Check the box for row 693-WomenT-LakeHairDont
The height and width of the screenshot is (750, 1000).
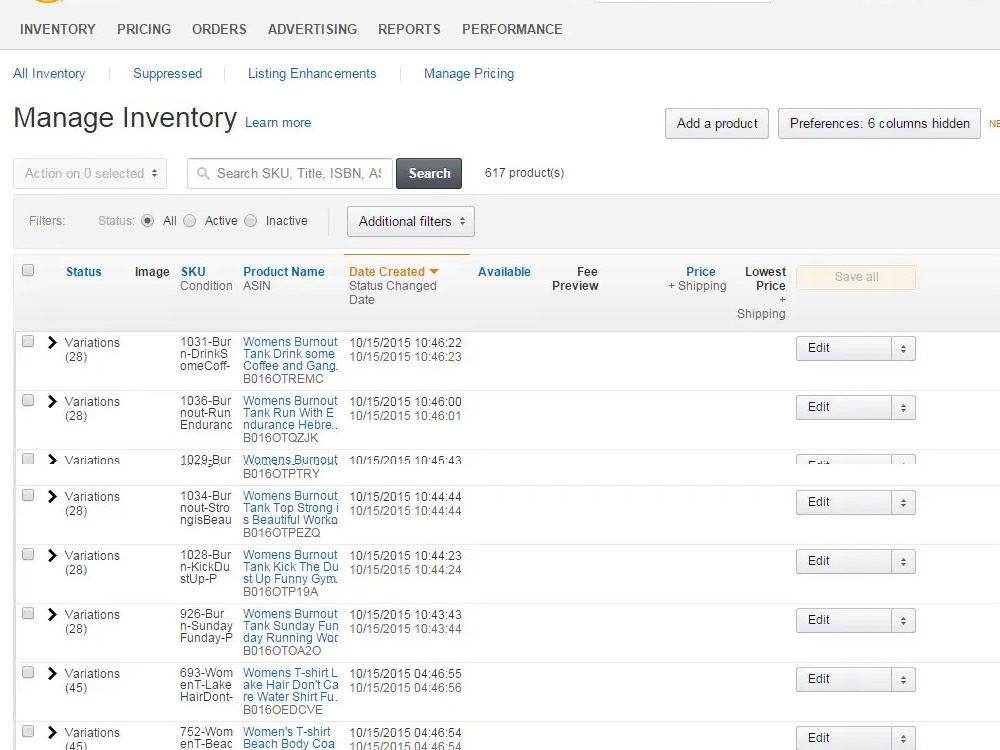(28, 672)
